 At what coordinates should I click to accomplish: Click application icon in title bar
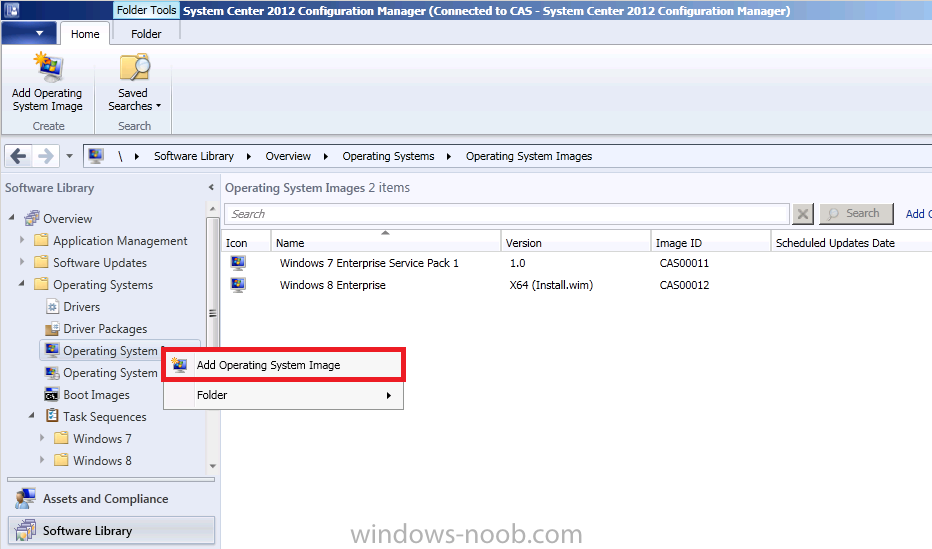click(x=11, y=10)
